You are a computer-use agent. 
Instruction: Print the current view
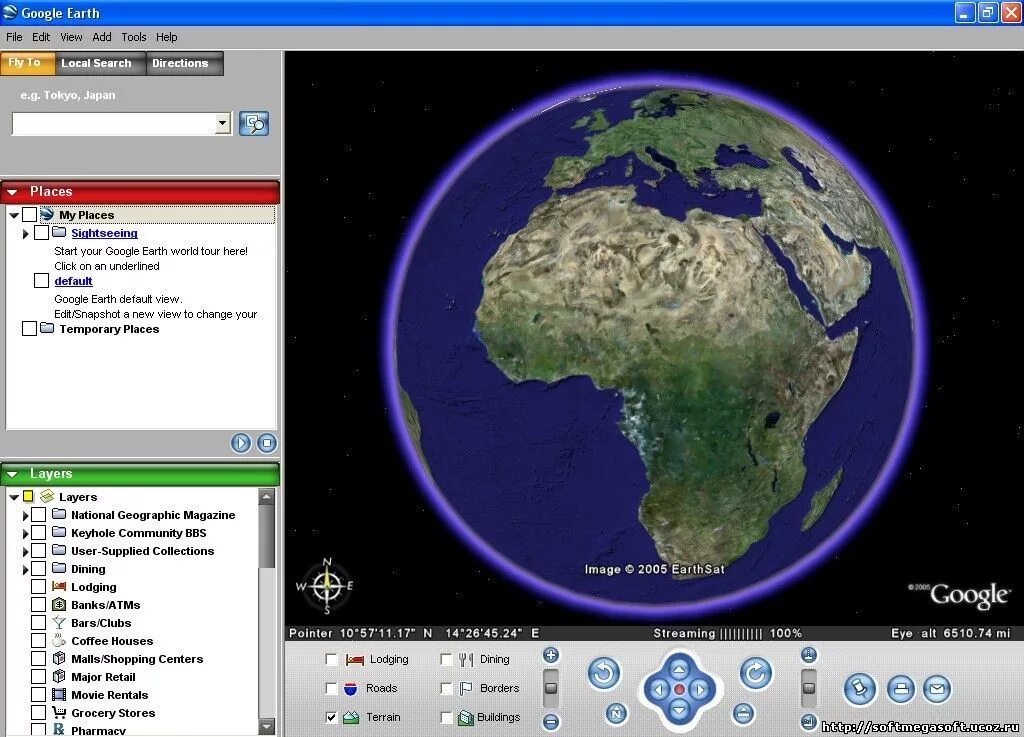pyautogui.click(x=901, y=689)
